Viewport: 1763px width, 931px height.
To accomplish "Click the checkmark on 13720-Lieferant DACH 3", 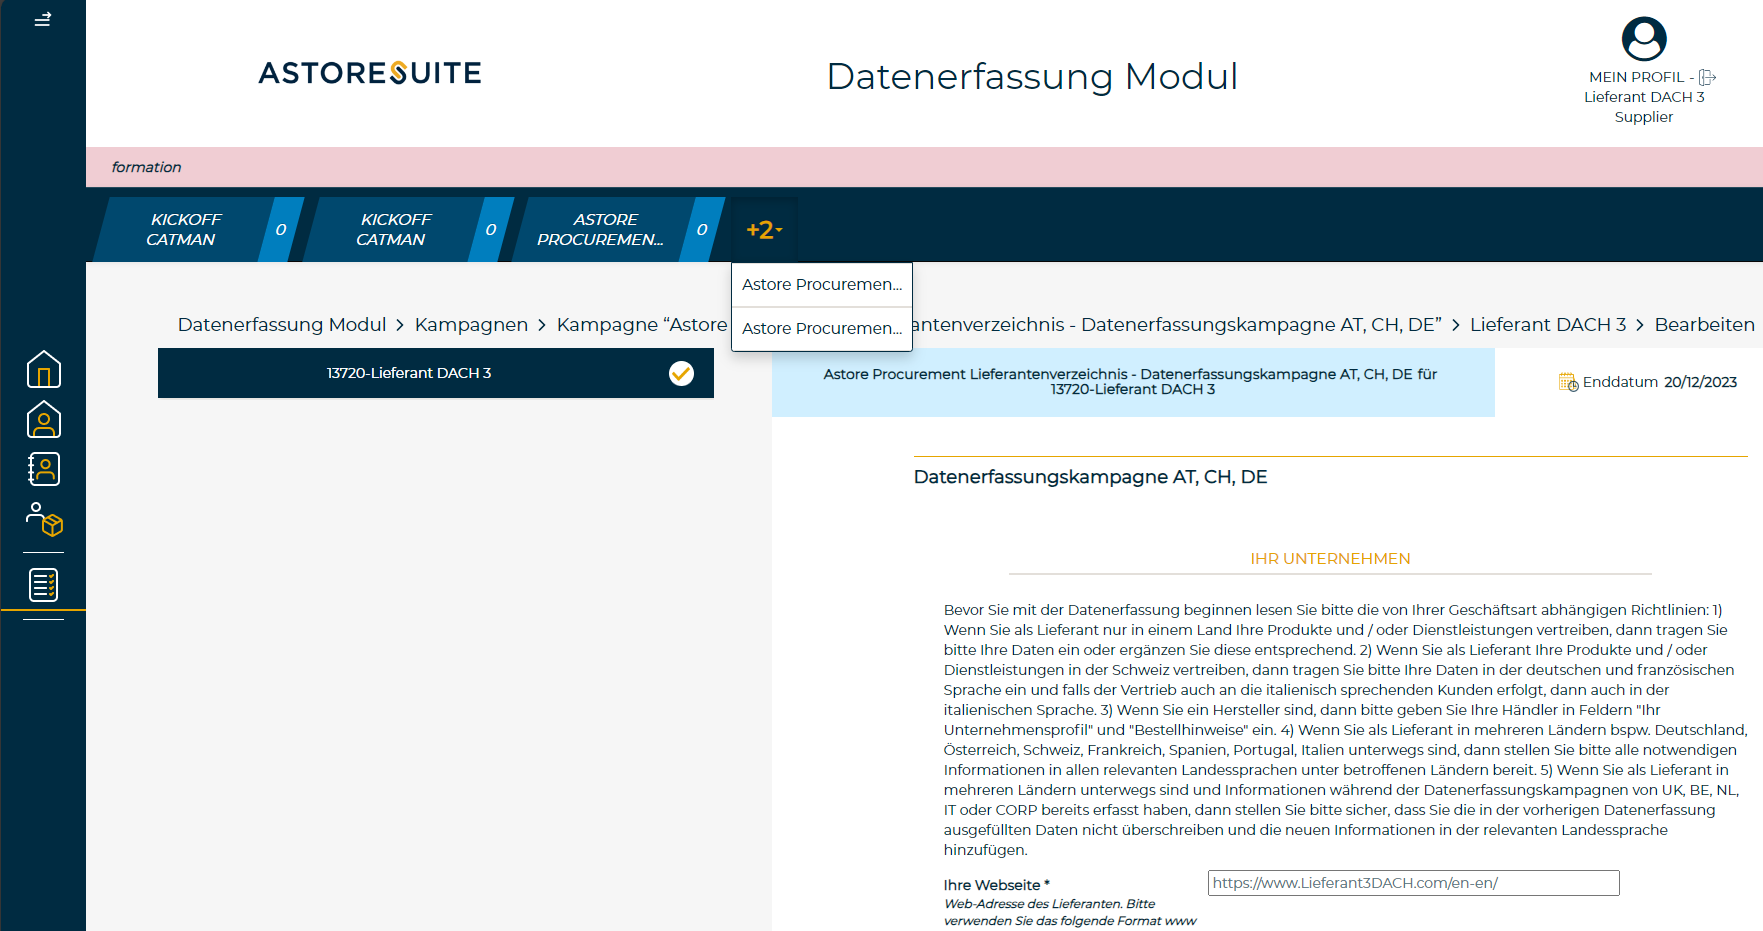I will 681,373.
